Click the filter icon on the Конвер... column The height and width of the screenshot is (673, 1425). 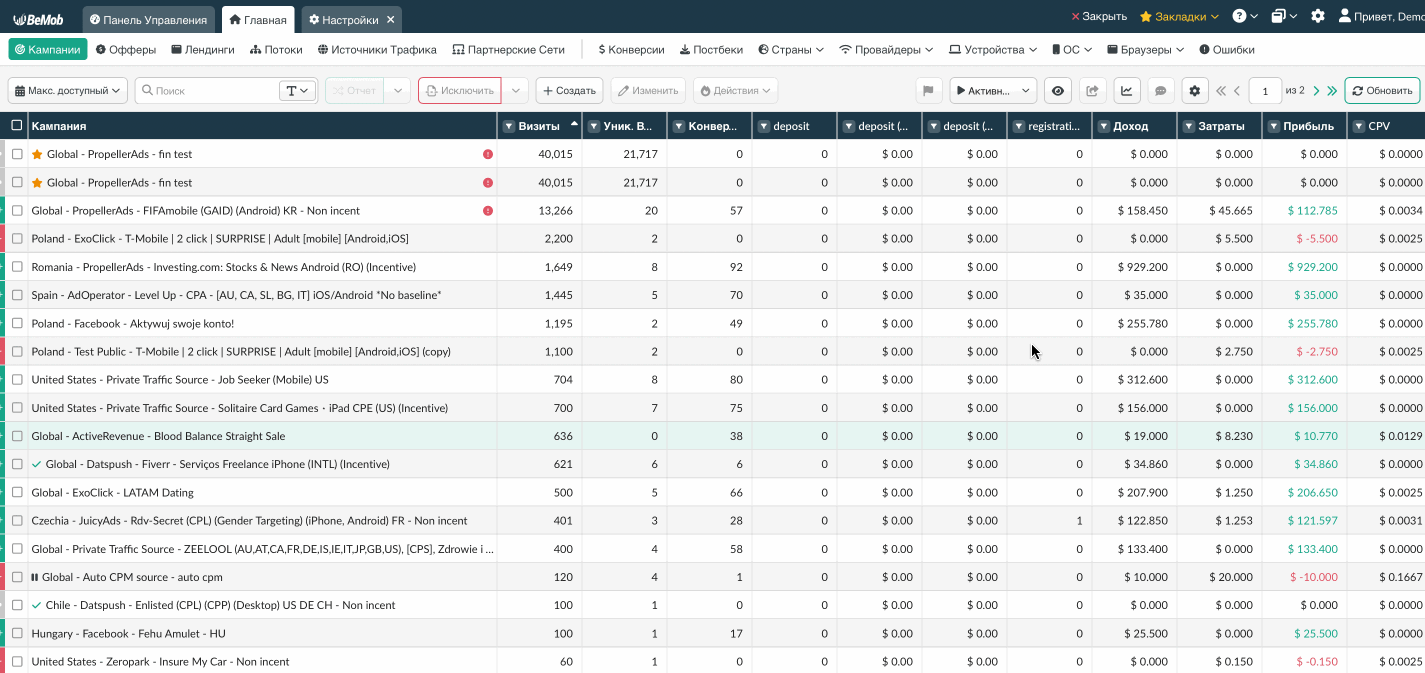click(679, 126)
